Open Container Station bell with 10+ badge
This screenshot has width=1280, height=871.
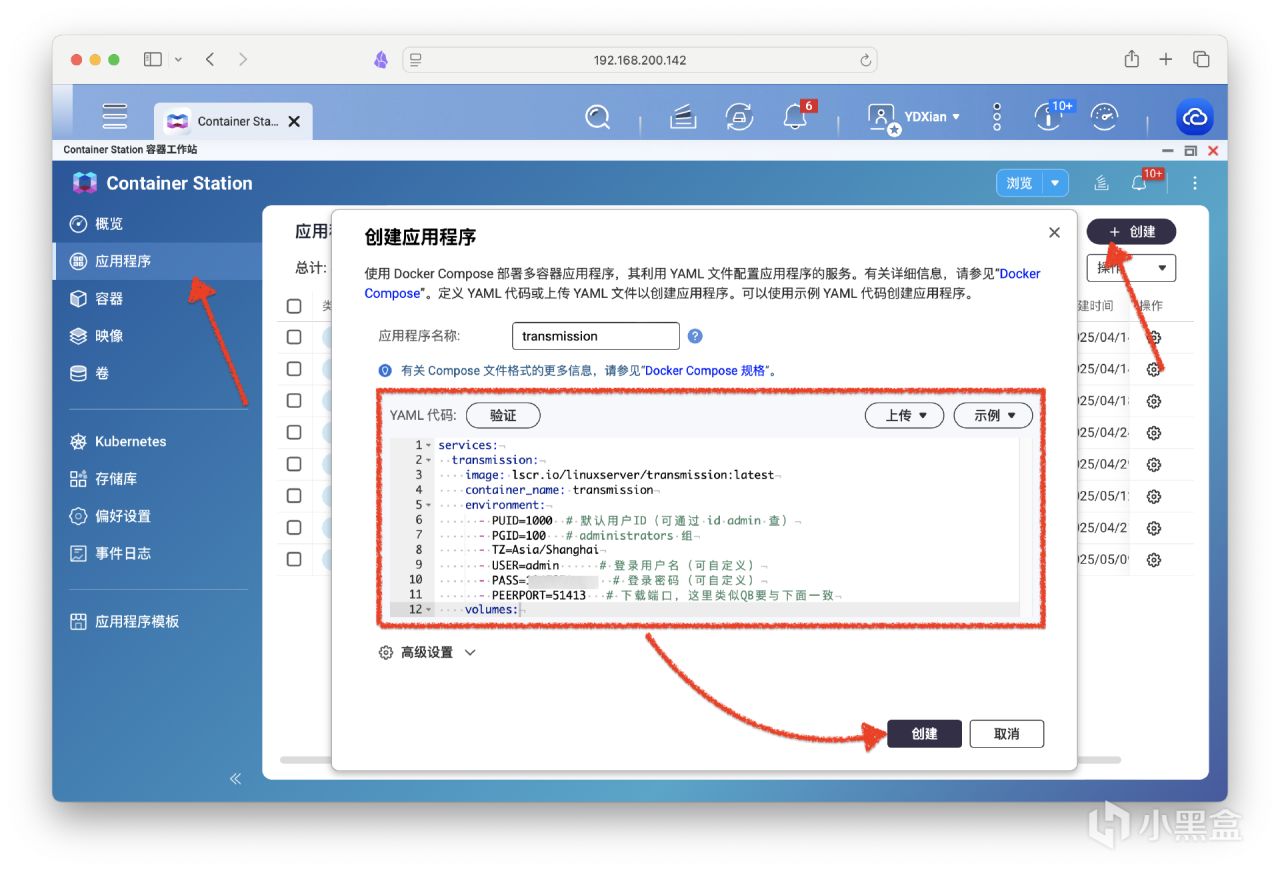pyautogui.click(x=1139, y=183)
